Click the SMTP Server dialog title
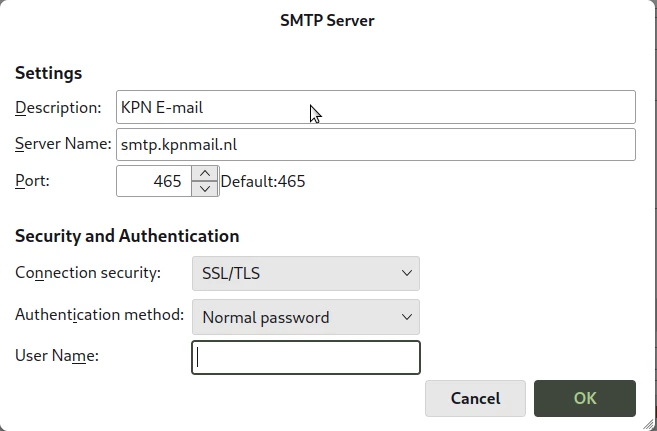657x431 pixels. tap(327, 20)
